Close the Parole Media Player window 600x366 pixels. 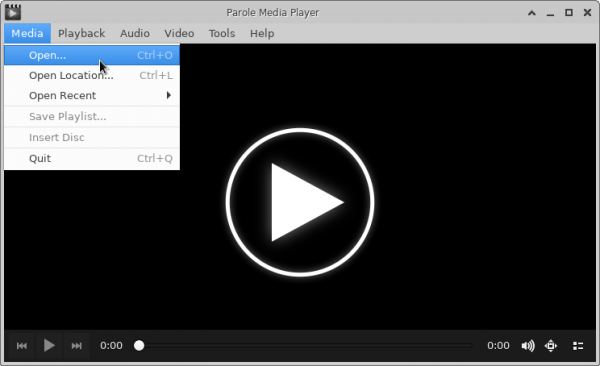click(587, 13)
